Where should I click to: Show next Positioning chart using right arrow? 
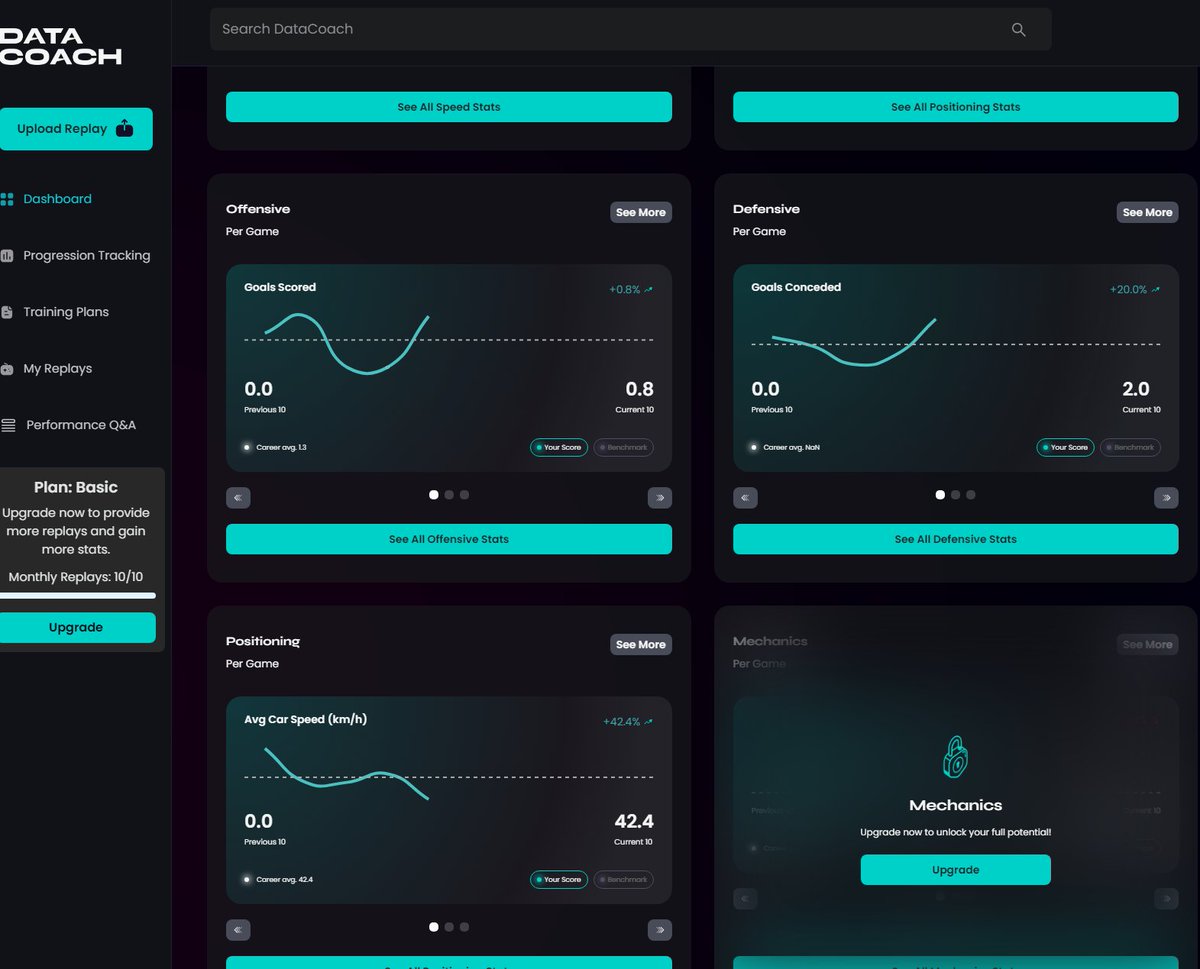coord(660,929)
